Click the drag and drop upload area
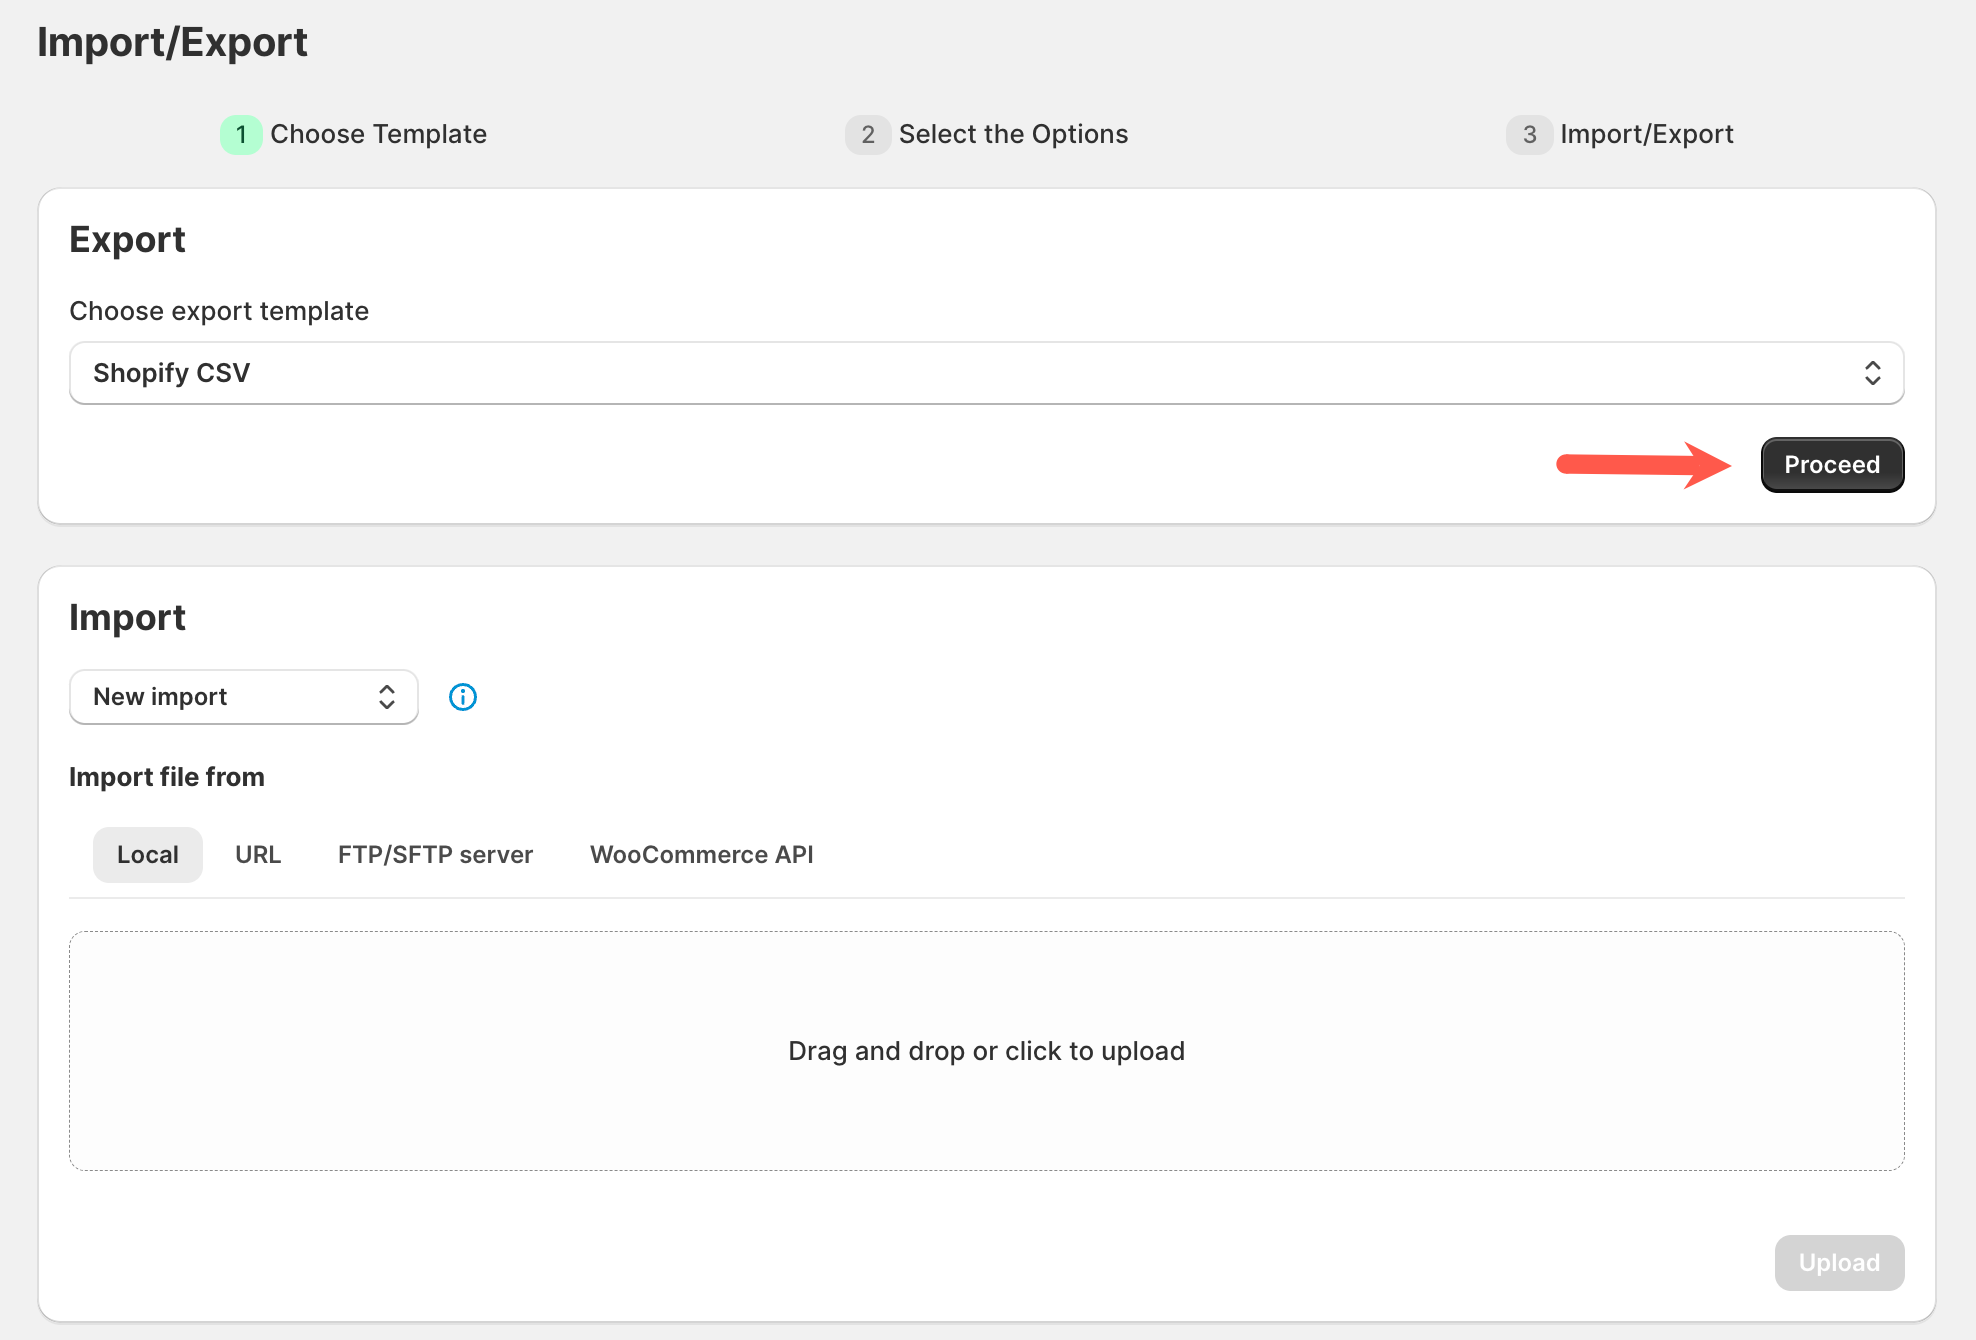The height and width of the screenshot is (1340, 1976). click(x=986, y=1051)
